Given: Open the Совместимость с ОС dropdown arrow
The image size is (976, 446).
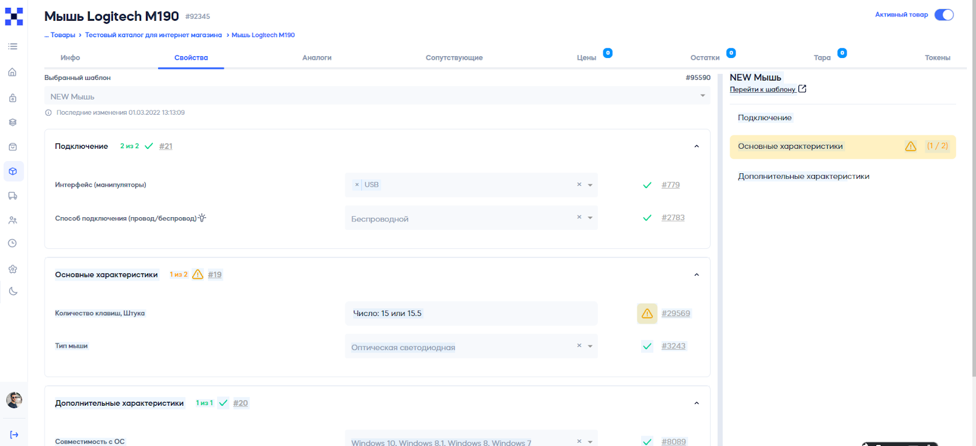Looking at the screenshot, I should [590, 442].
